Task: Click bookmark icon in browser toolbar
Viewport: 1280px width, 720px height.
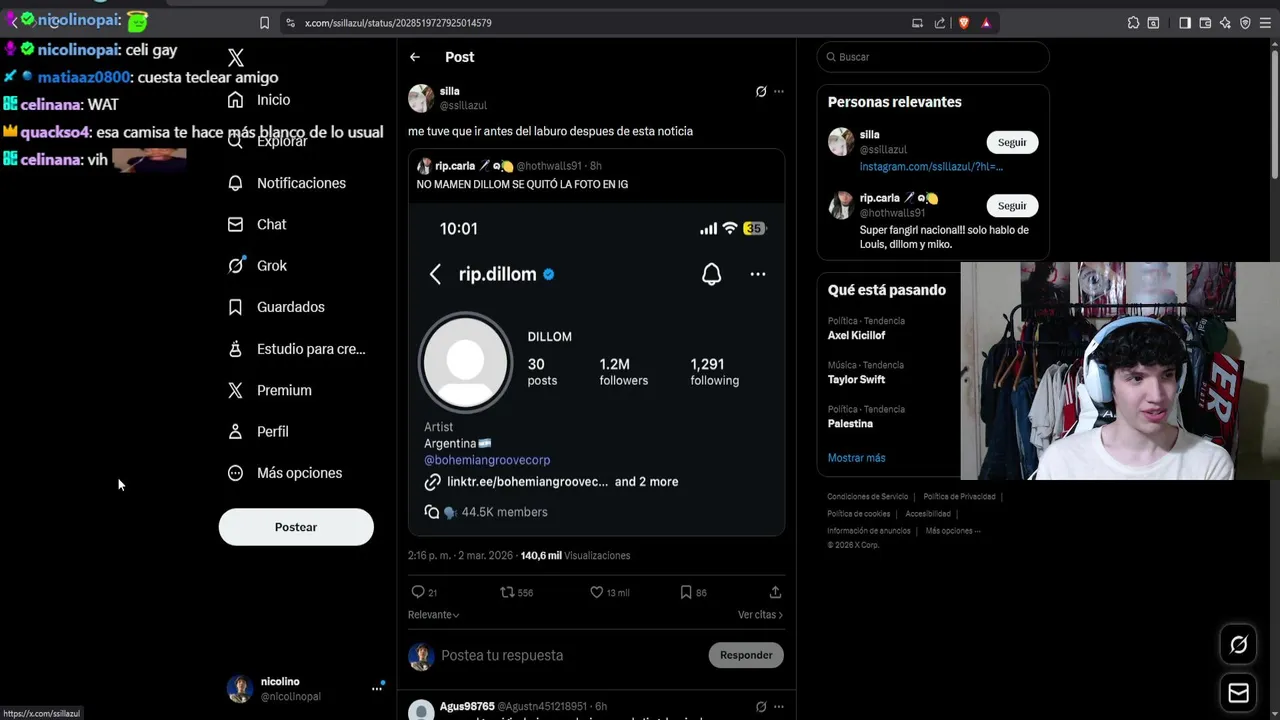Action: point(264,23)
